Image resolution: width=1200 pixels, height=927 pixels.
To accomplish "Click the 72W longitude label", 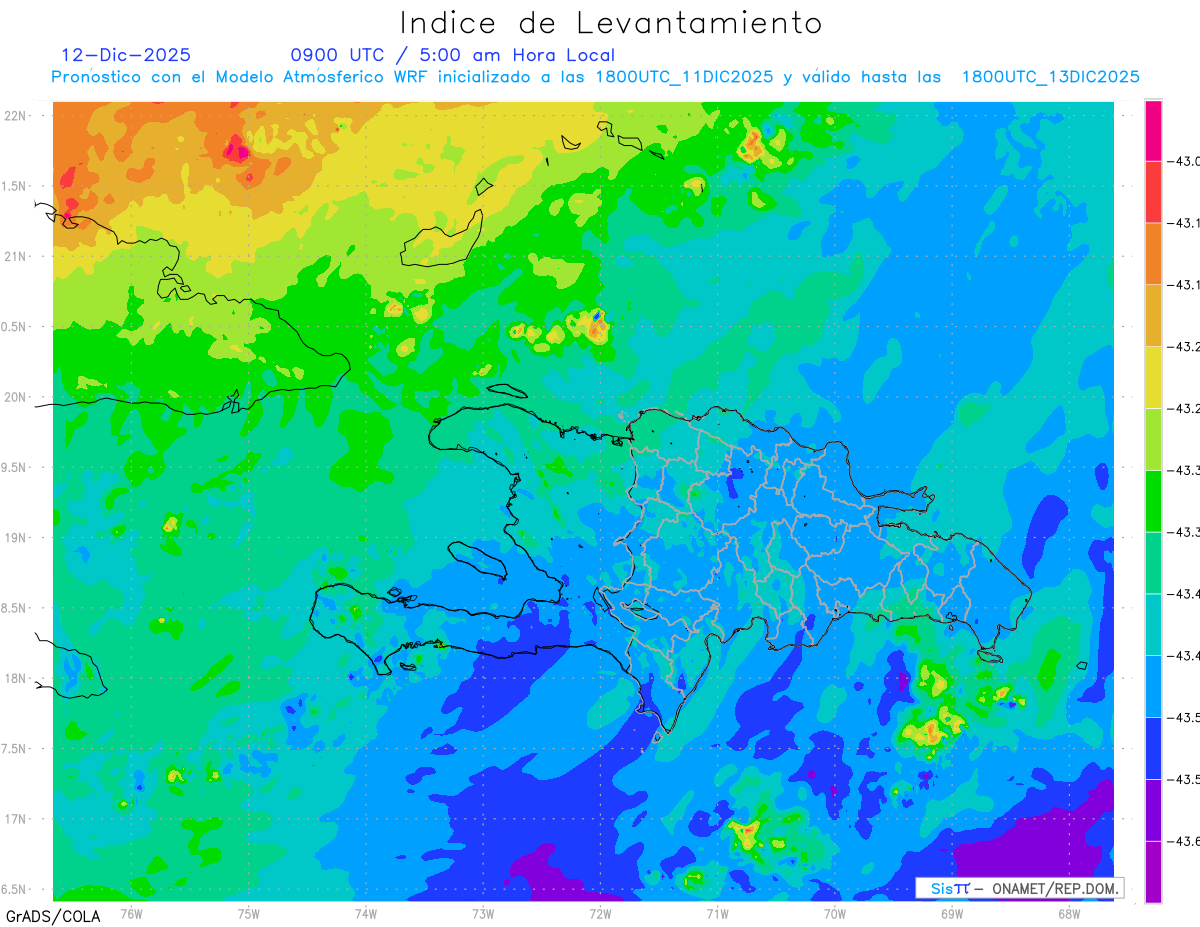I will (x=600, y=913).
